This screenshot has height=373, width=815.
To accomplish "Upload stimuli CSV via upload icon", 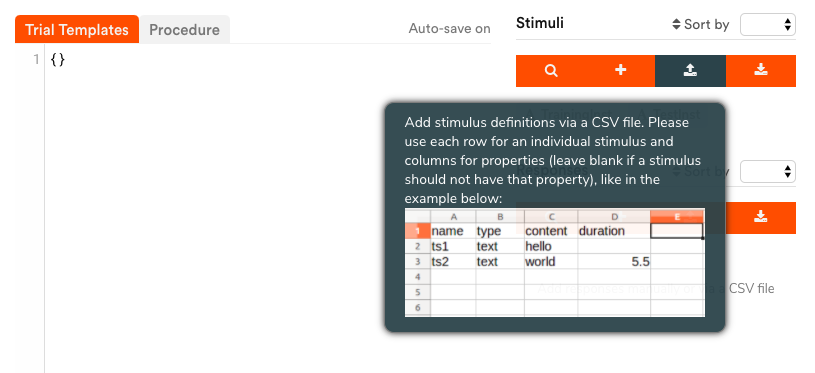I will (x=690, y=71).
